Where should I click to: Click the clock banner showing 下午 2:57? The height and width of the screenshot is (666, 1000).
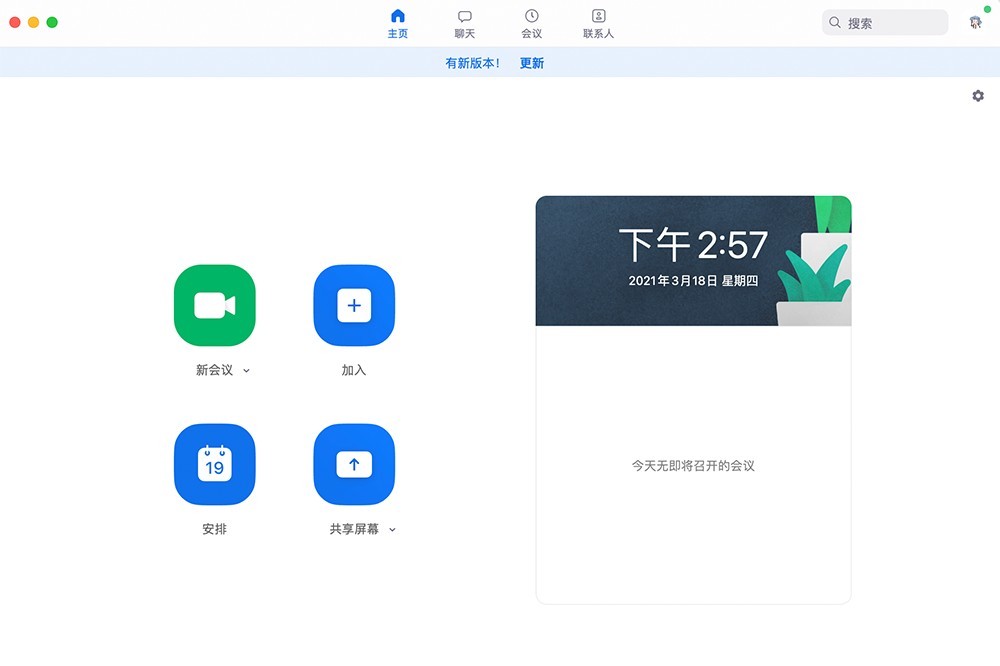(693, 260)
